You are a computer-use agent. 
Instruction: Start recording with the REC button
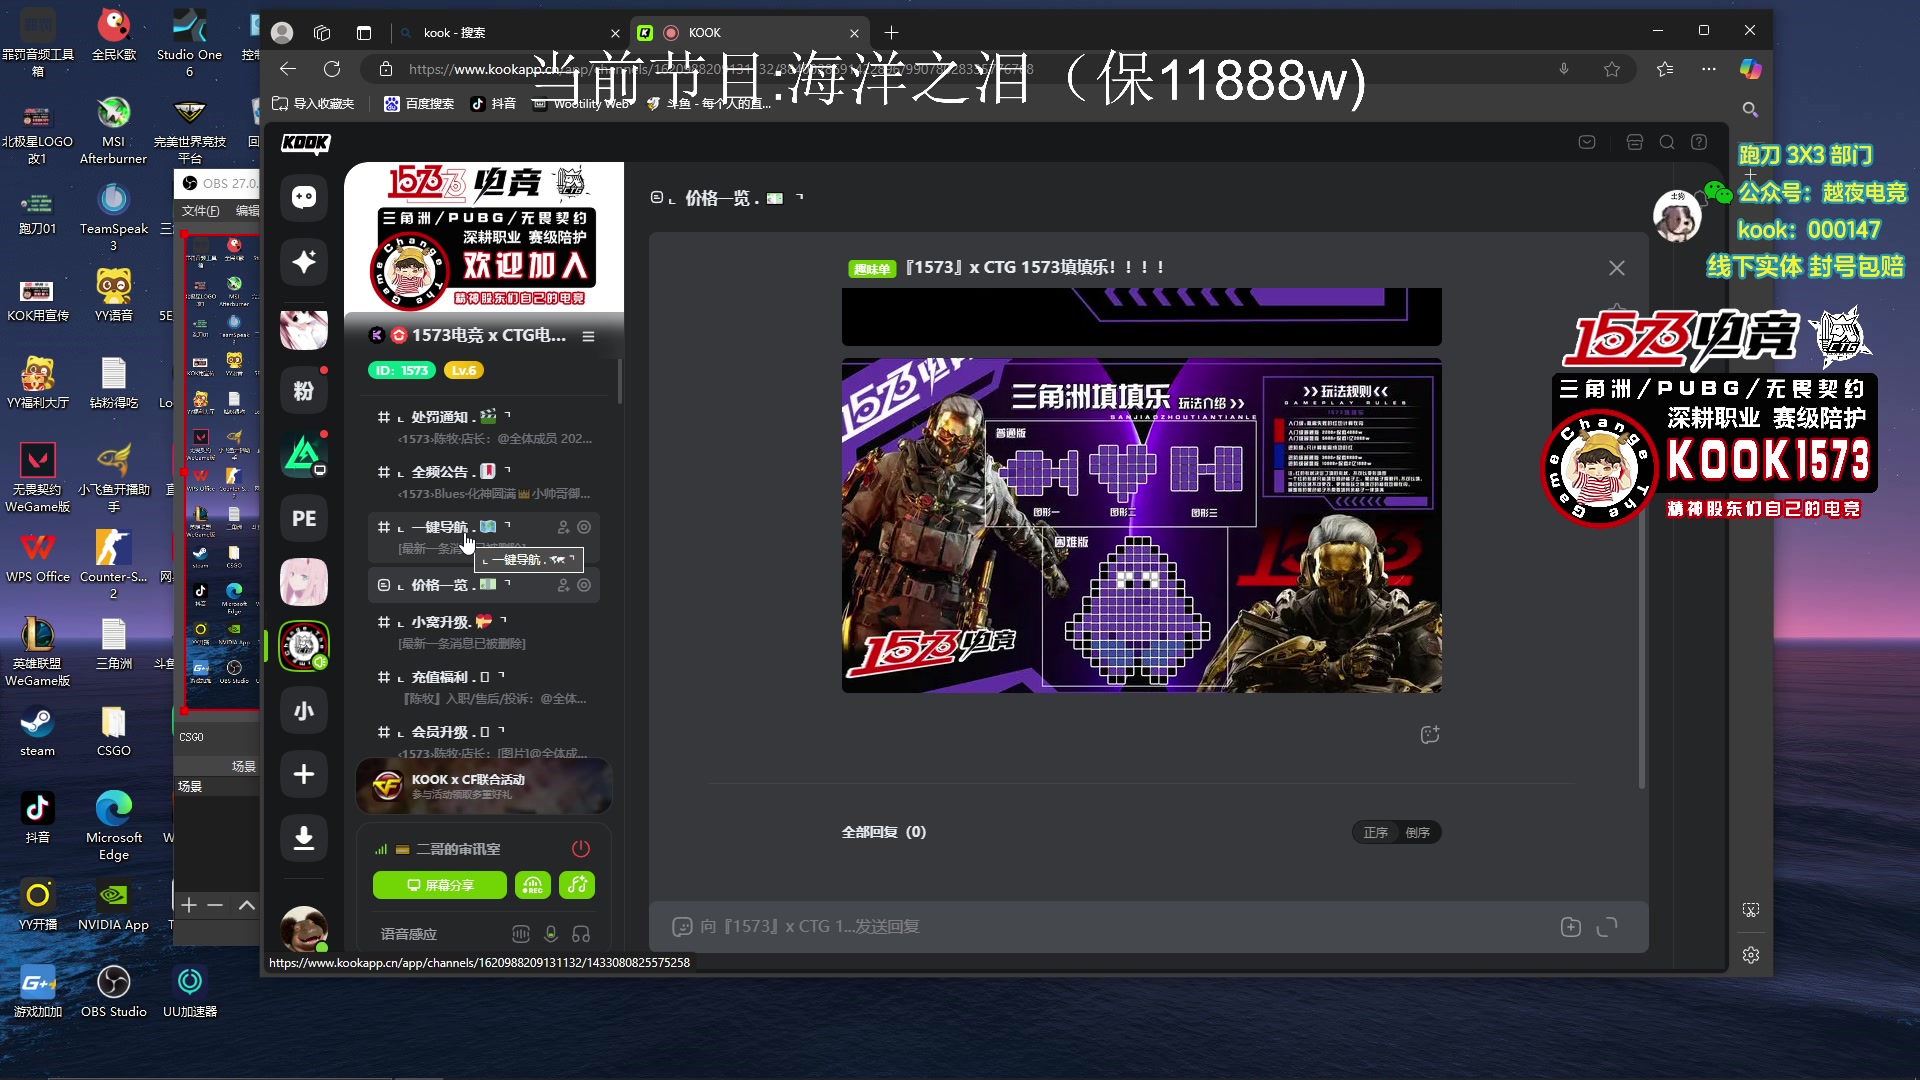click(533, 885)
